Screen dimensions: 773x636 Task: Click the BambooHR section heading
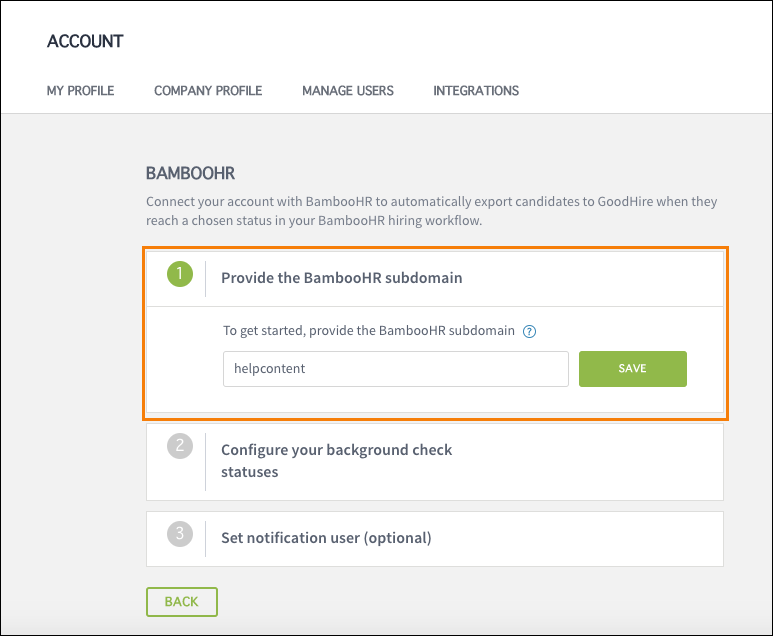190,174
